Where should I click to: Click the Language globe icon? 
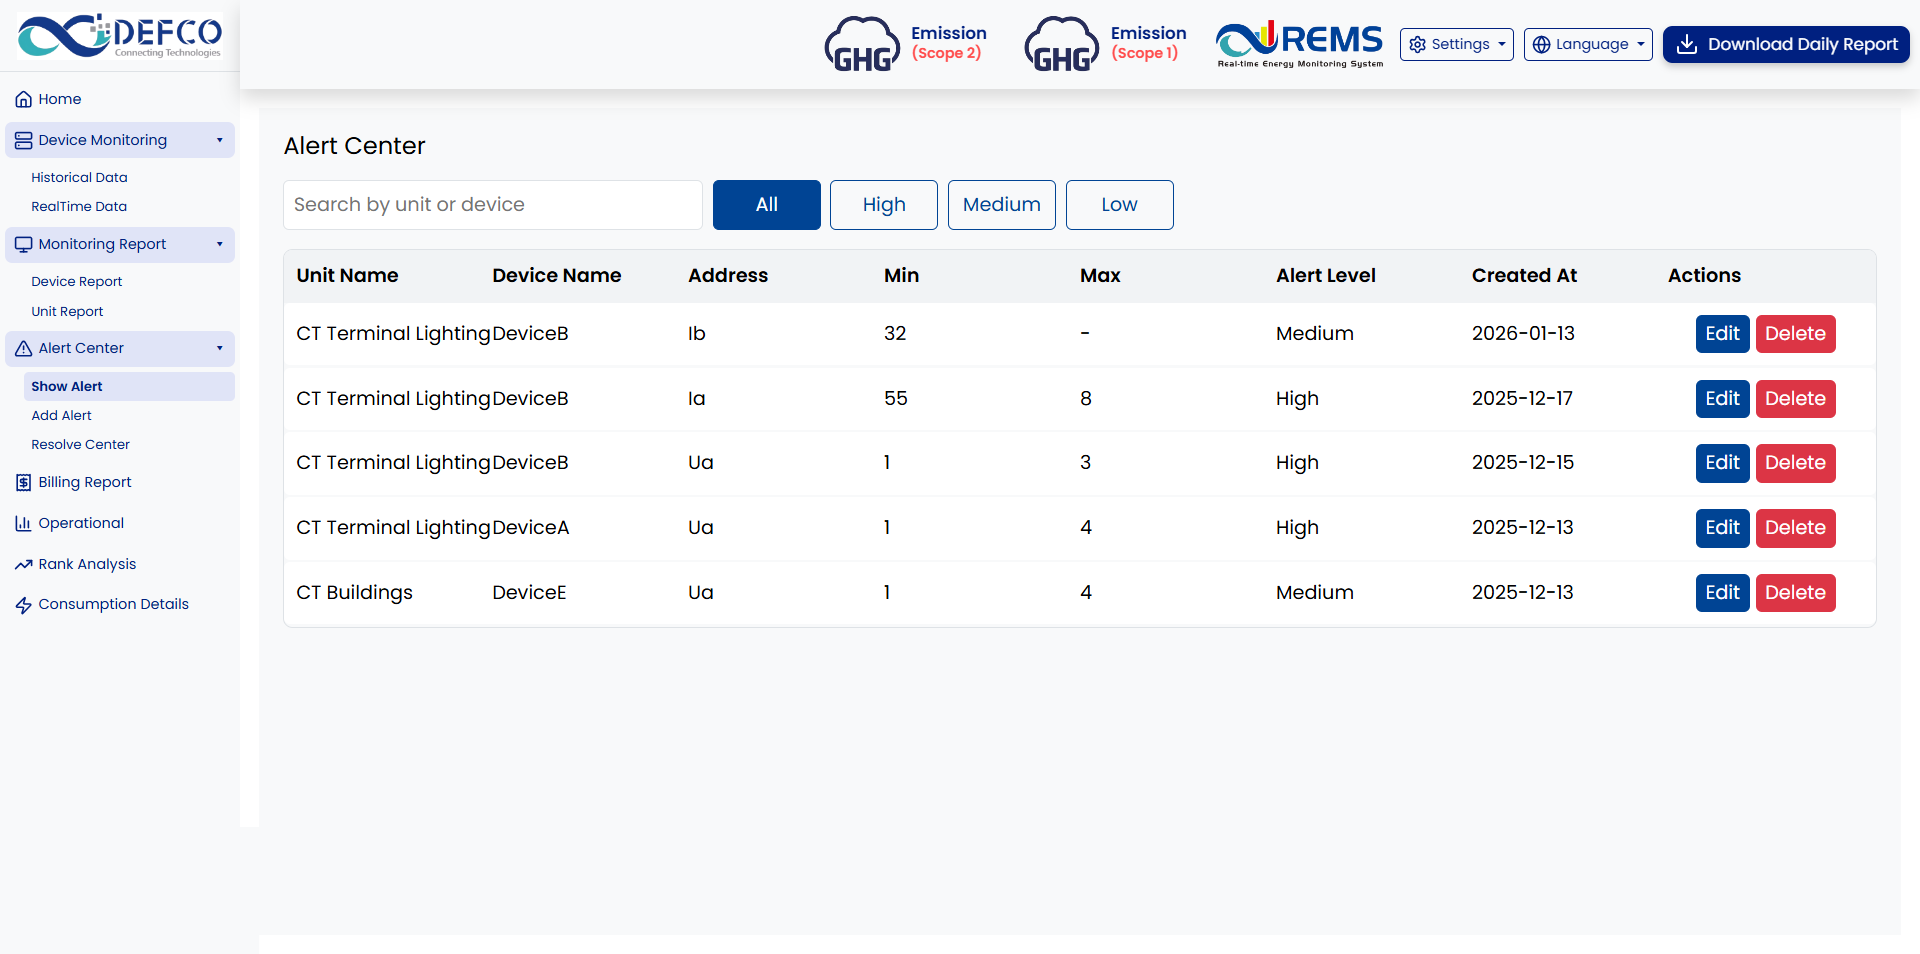pos(1541,44)
